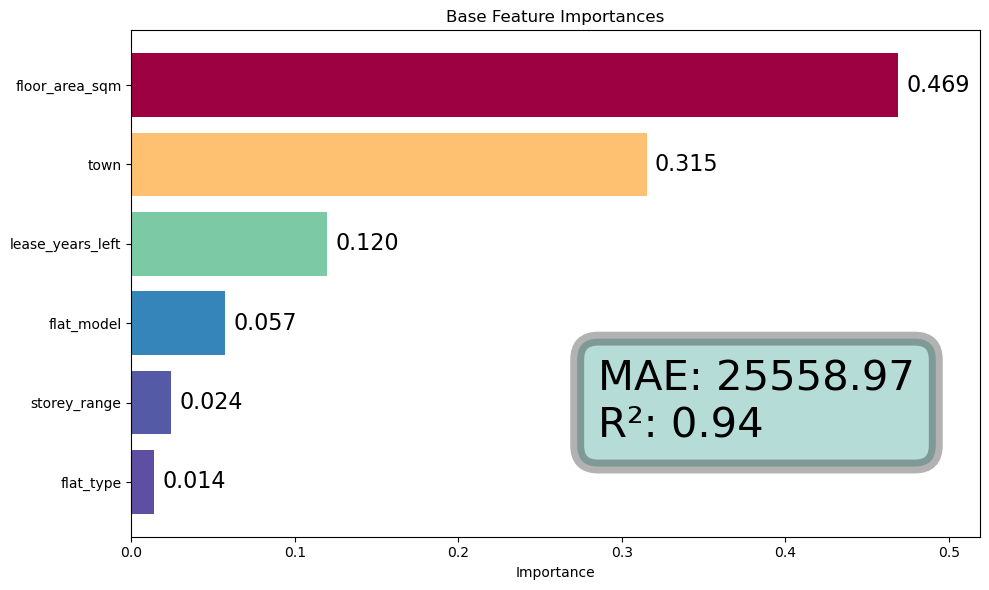The height and width of the screenshot is (590, 989).
Task: Click the orange town bar
Action: (x=389, y=164)
